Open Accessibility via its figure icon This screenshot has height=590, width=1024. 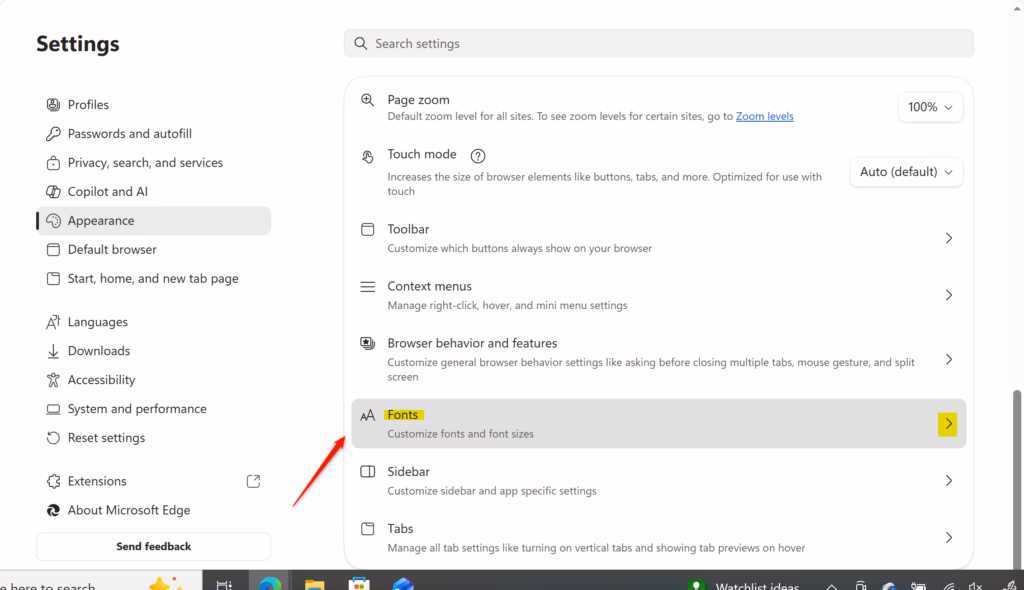(53, 380)
